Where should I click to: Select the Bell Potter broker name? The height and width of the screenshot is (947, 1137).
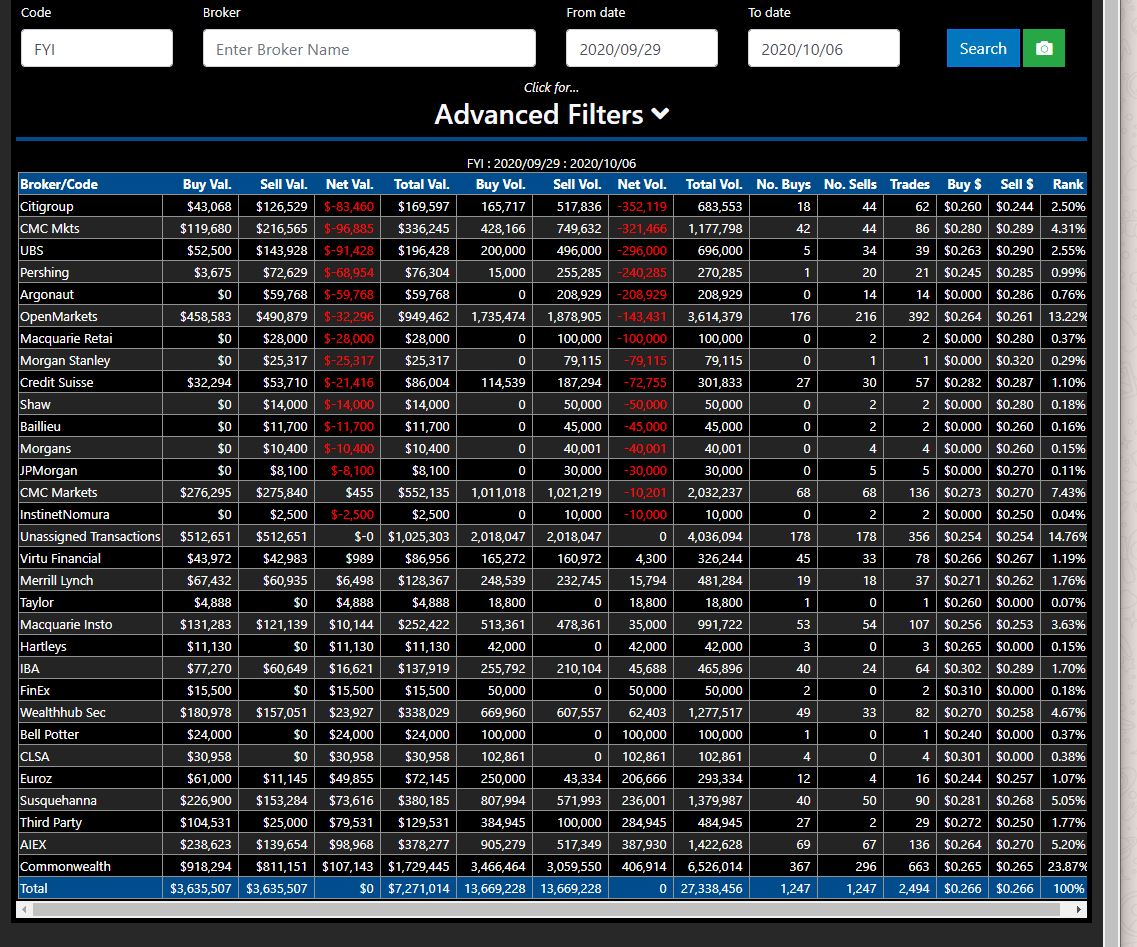pyautogui.click(x=49, y=735)
